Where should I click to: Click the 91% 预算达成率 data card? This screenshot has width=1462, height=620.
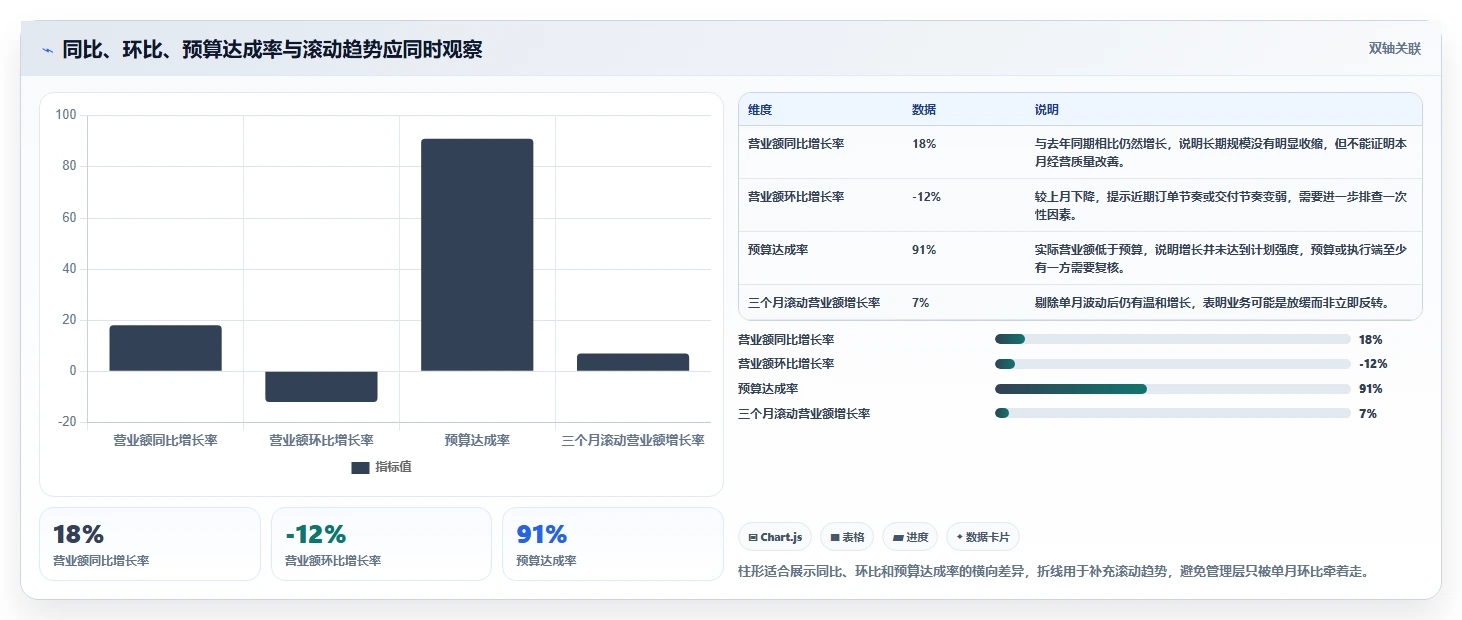point(612,544)
